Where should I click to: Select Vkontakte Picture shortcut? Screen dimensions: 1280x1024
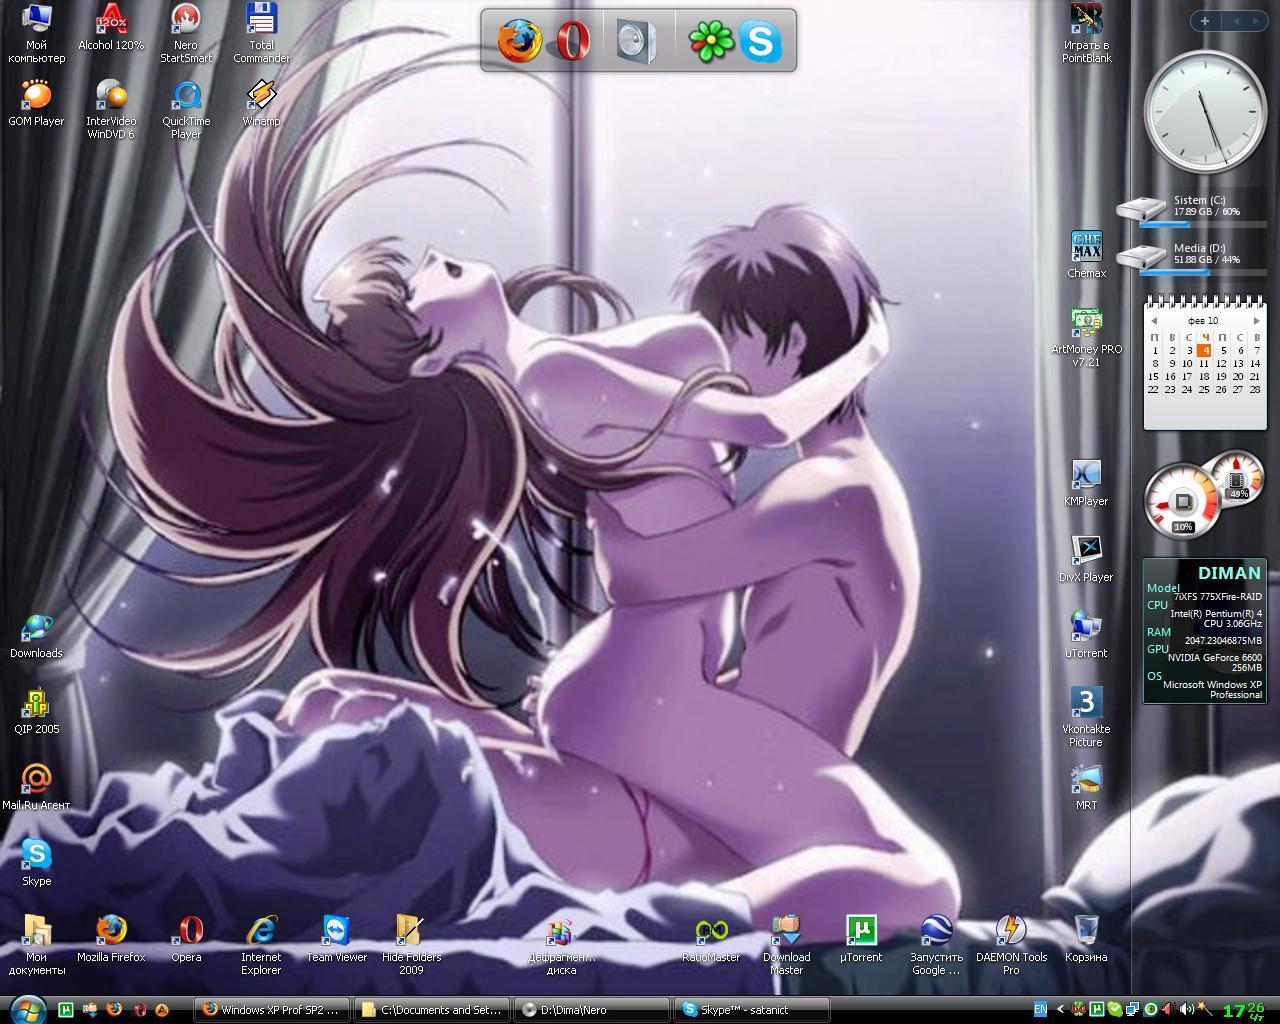pos(1086,717)
